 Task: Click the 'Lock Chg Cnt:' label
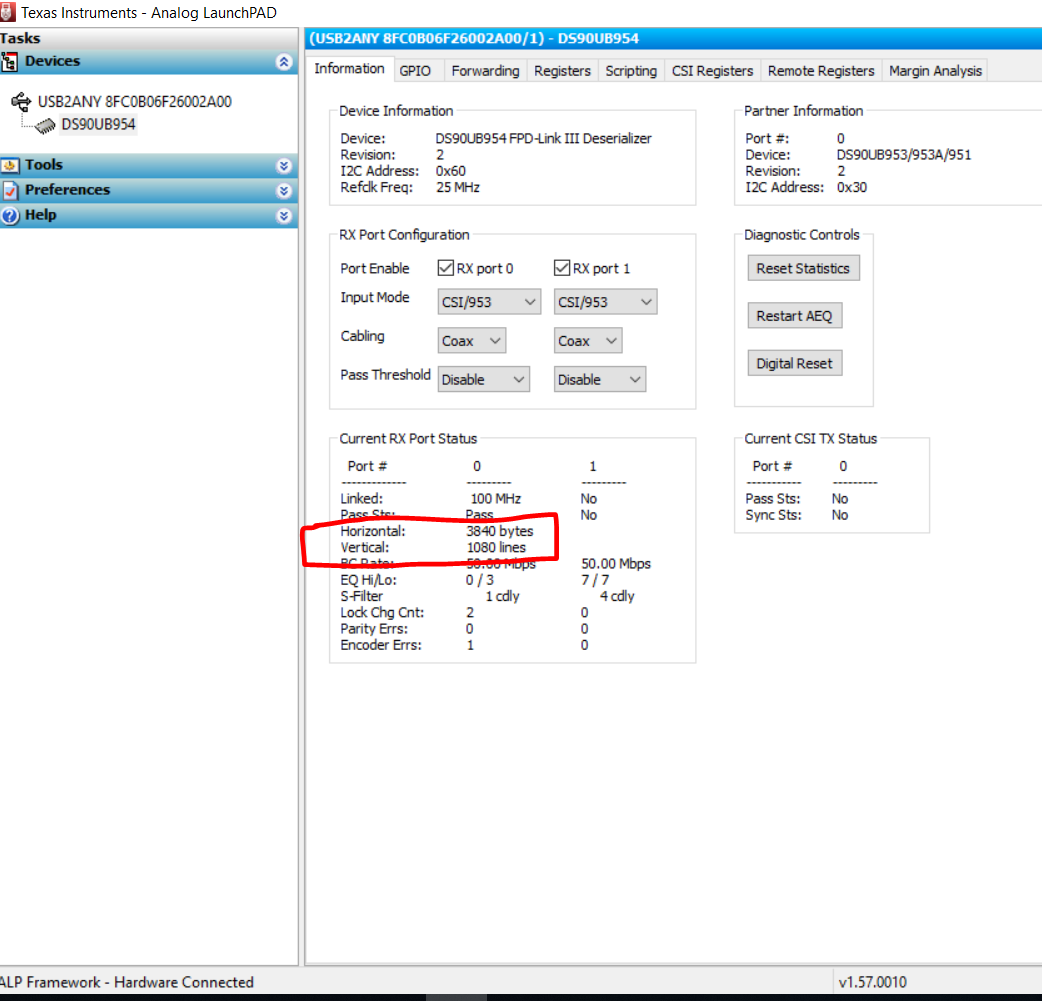[x=382, y=613]
